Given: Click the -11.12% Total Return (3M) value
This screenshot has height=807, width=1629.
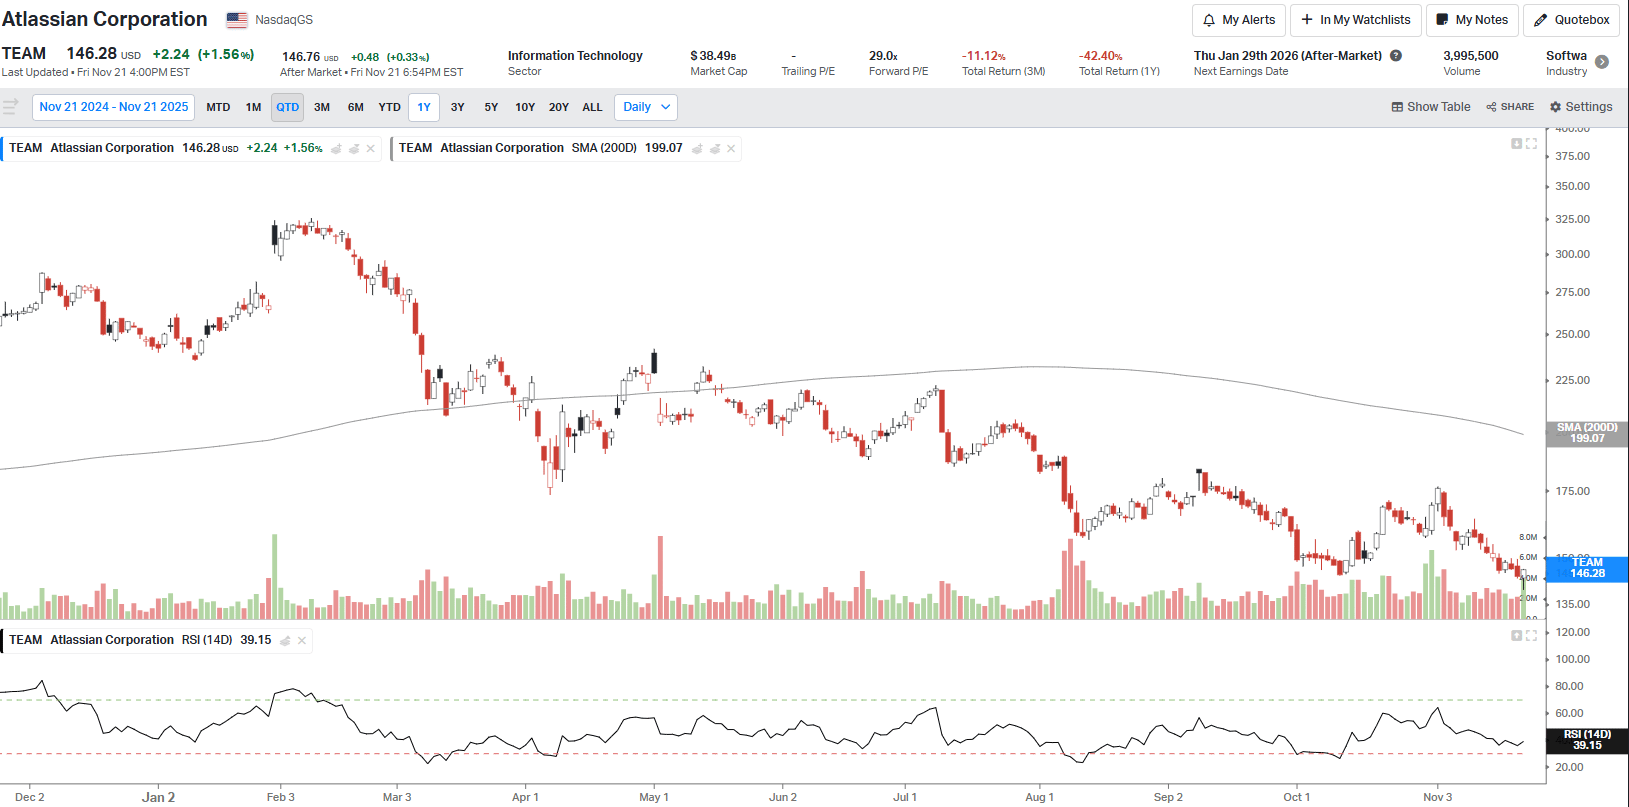Looking at the screenshot, I should [984, 56].
